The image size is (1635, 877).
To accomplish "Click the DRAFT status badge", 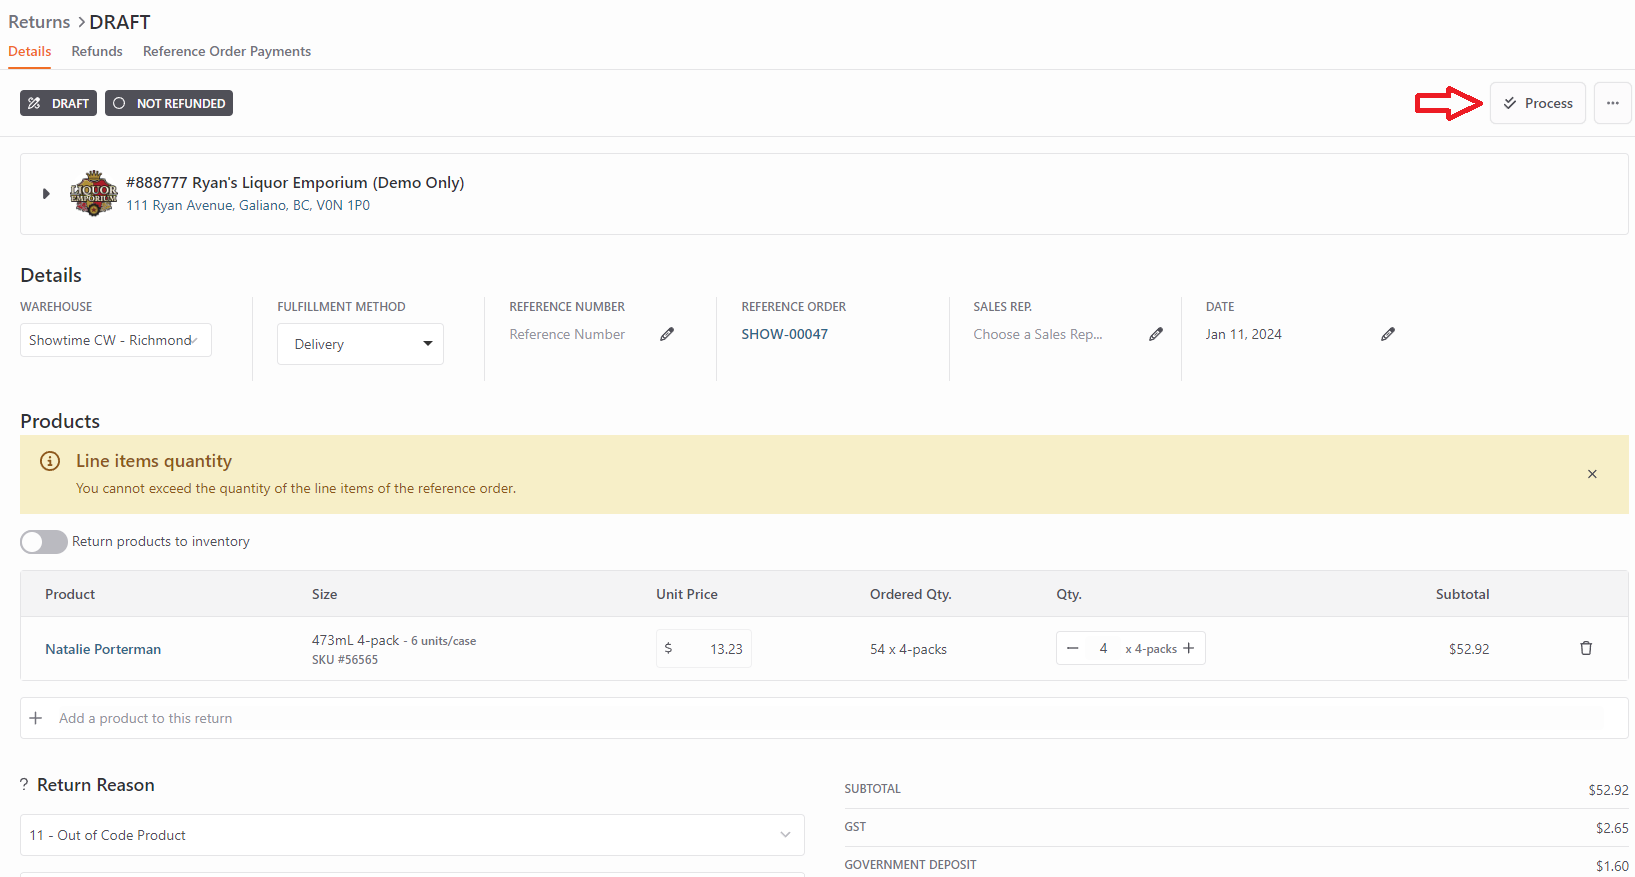I will click(x=58, y=103).
